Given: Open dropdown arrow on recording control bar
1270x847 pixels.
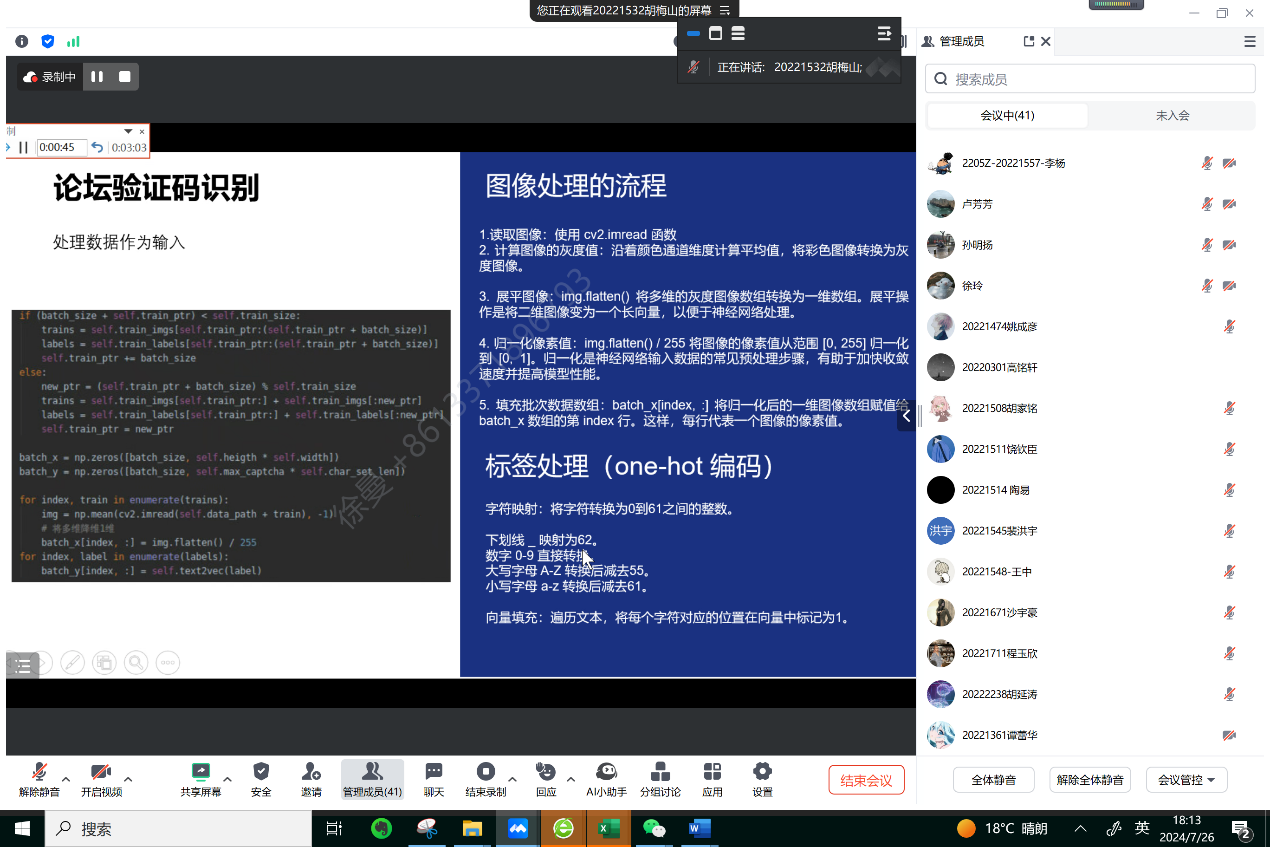Looking at the screenshot, I should [128, 131].
